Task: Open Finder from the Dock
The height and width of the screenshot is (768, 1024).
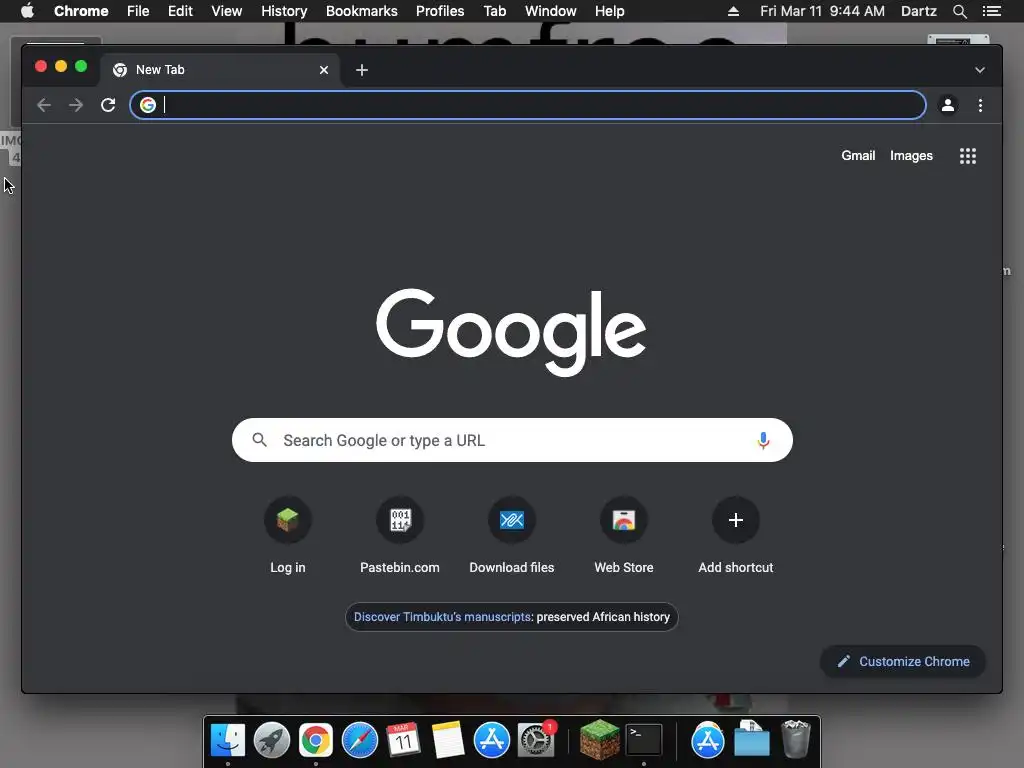Action: [227, 741]
